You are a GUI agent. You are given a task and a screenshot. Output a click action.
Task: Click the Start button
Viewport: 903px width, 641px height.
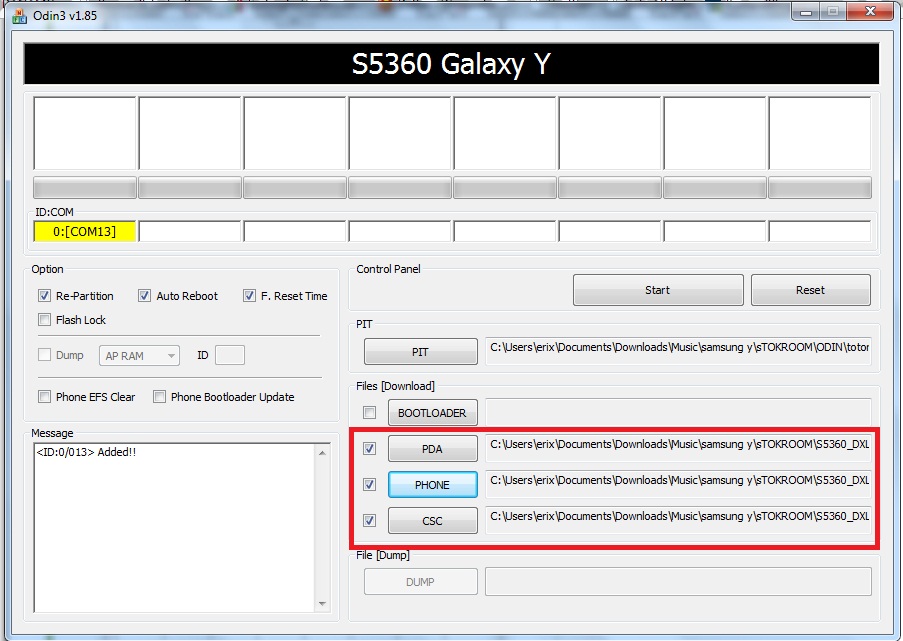(658, 290)
